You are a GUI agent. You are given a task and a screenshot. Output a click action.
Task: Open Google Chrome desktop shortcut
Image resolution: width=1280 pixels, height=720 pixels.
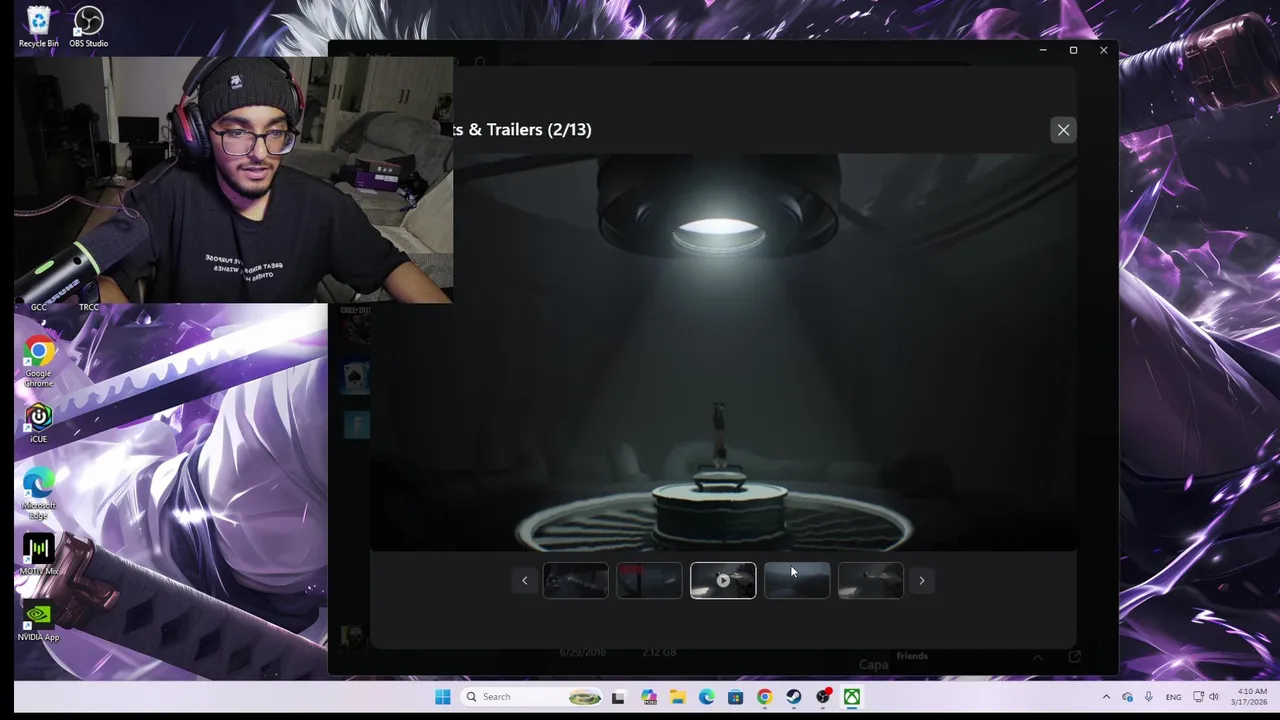point(38,362)
